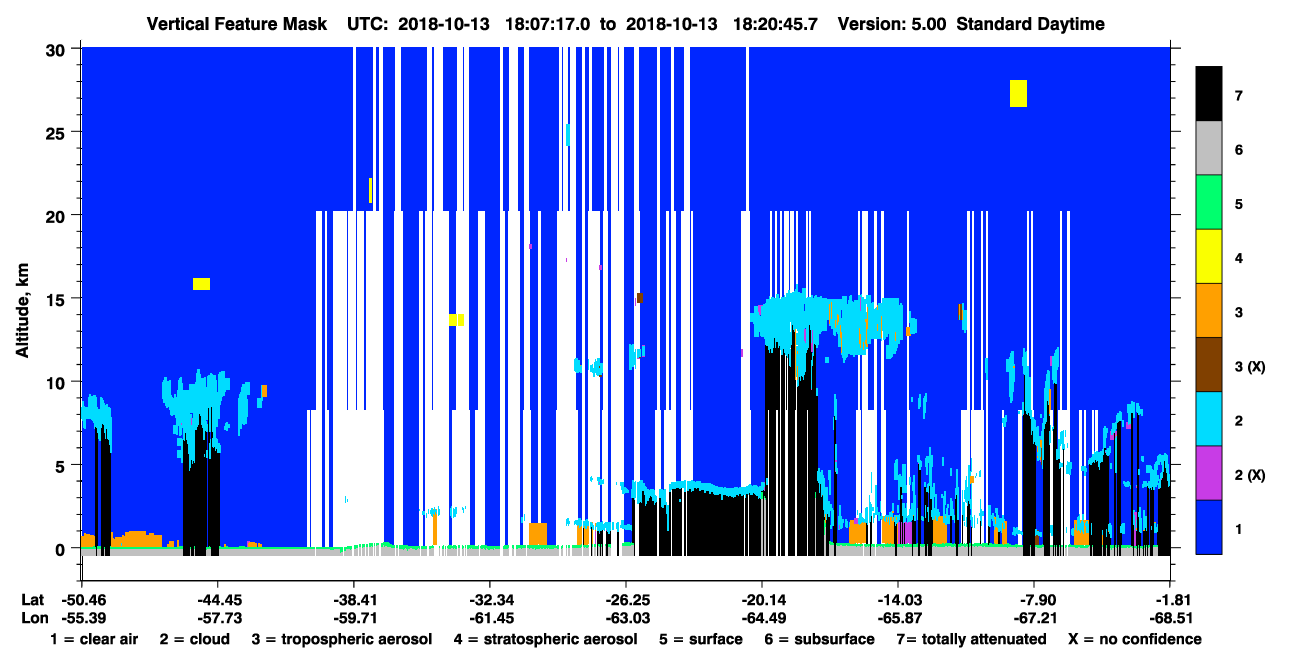Click the black color bar segment labeled 7

pyautogui.click(x=1209, y=94)
